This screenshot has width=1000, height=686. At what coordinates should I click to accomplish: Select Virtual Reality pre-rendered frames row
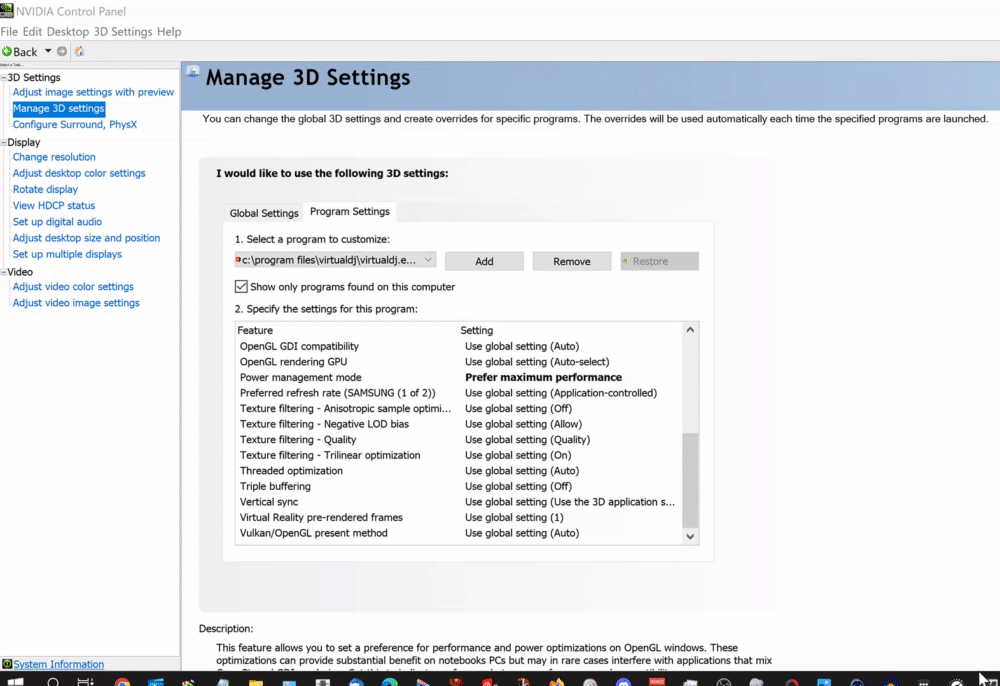[x=459, y=517]
